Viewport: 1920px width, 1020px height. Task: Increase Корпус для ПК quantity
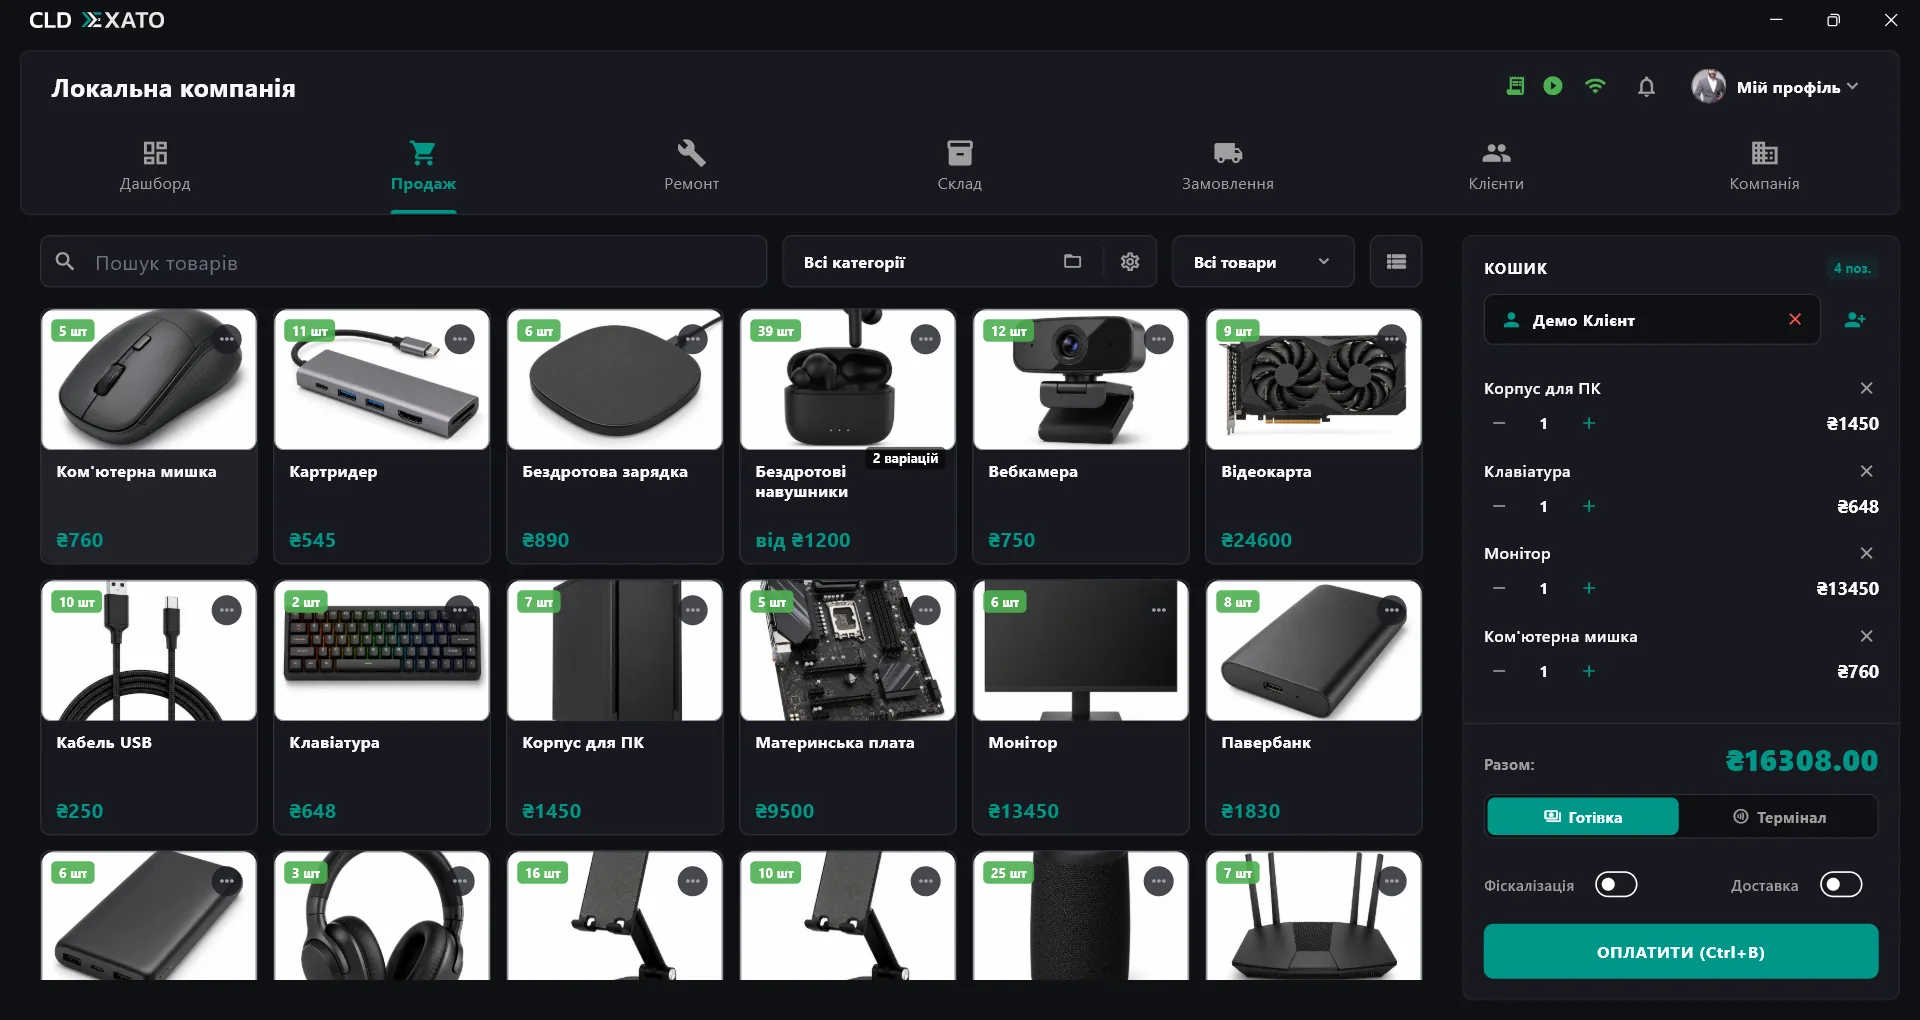[1589, 423]
